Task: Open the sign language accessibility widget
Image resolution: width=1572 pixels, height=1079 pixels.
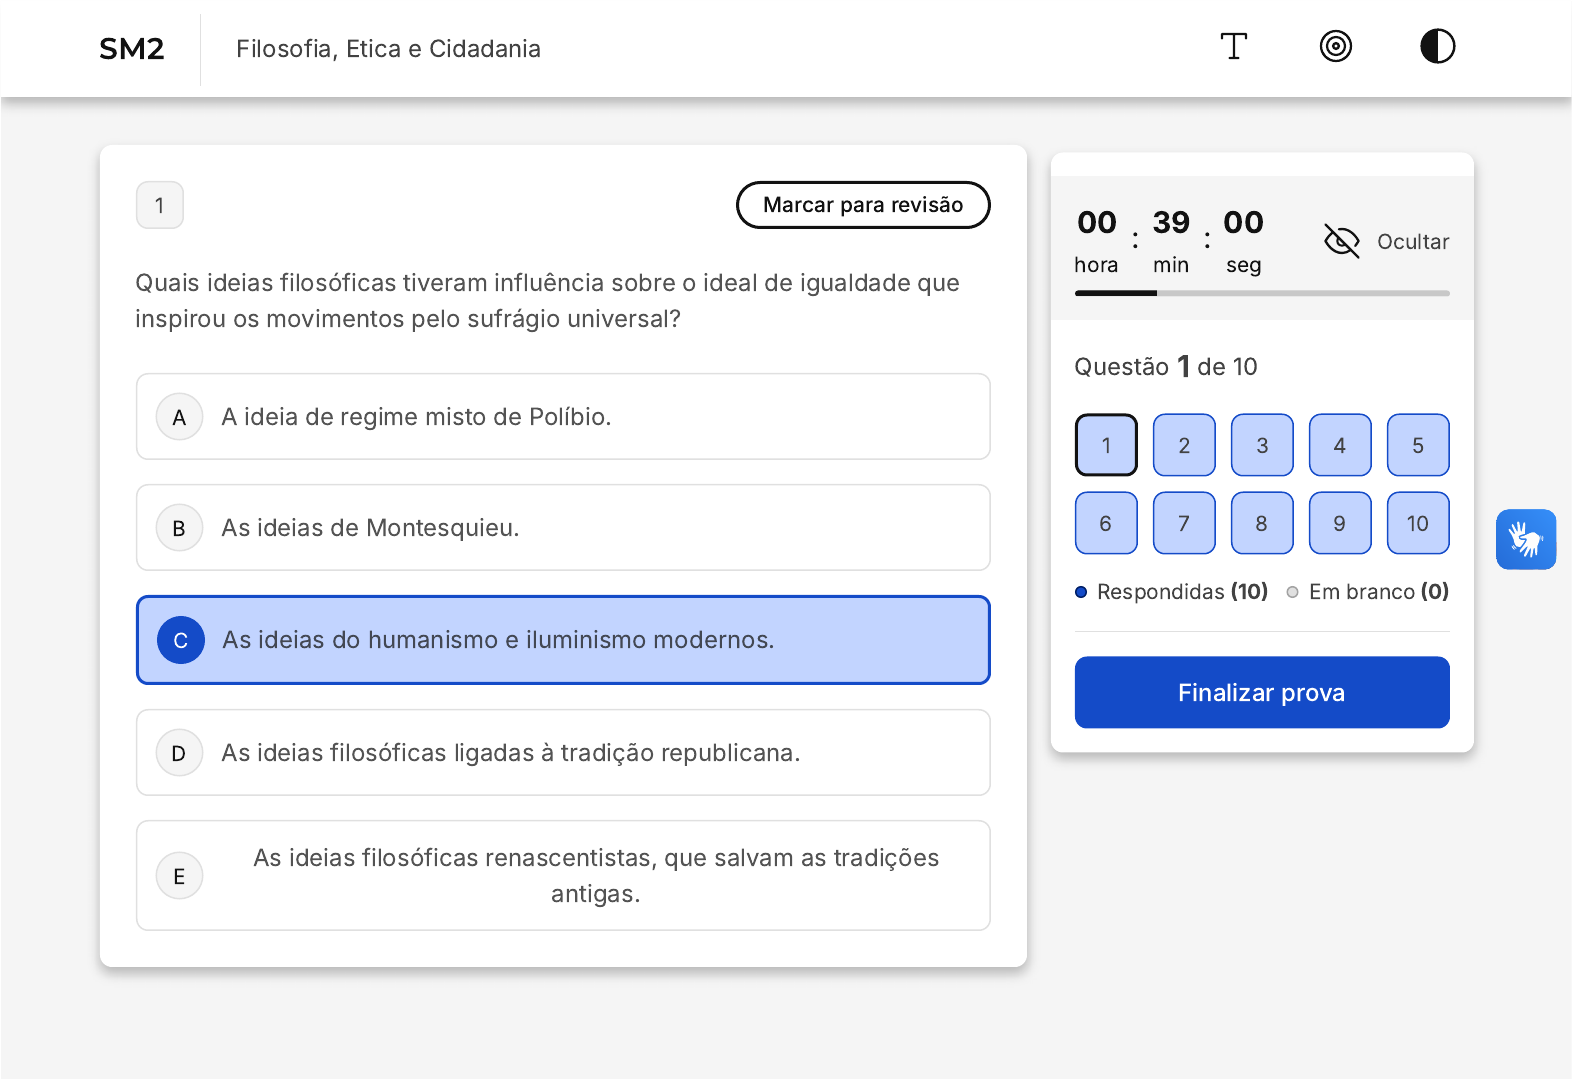Action: click(x=1525, y=540)
